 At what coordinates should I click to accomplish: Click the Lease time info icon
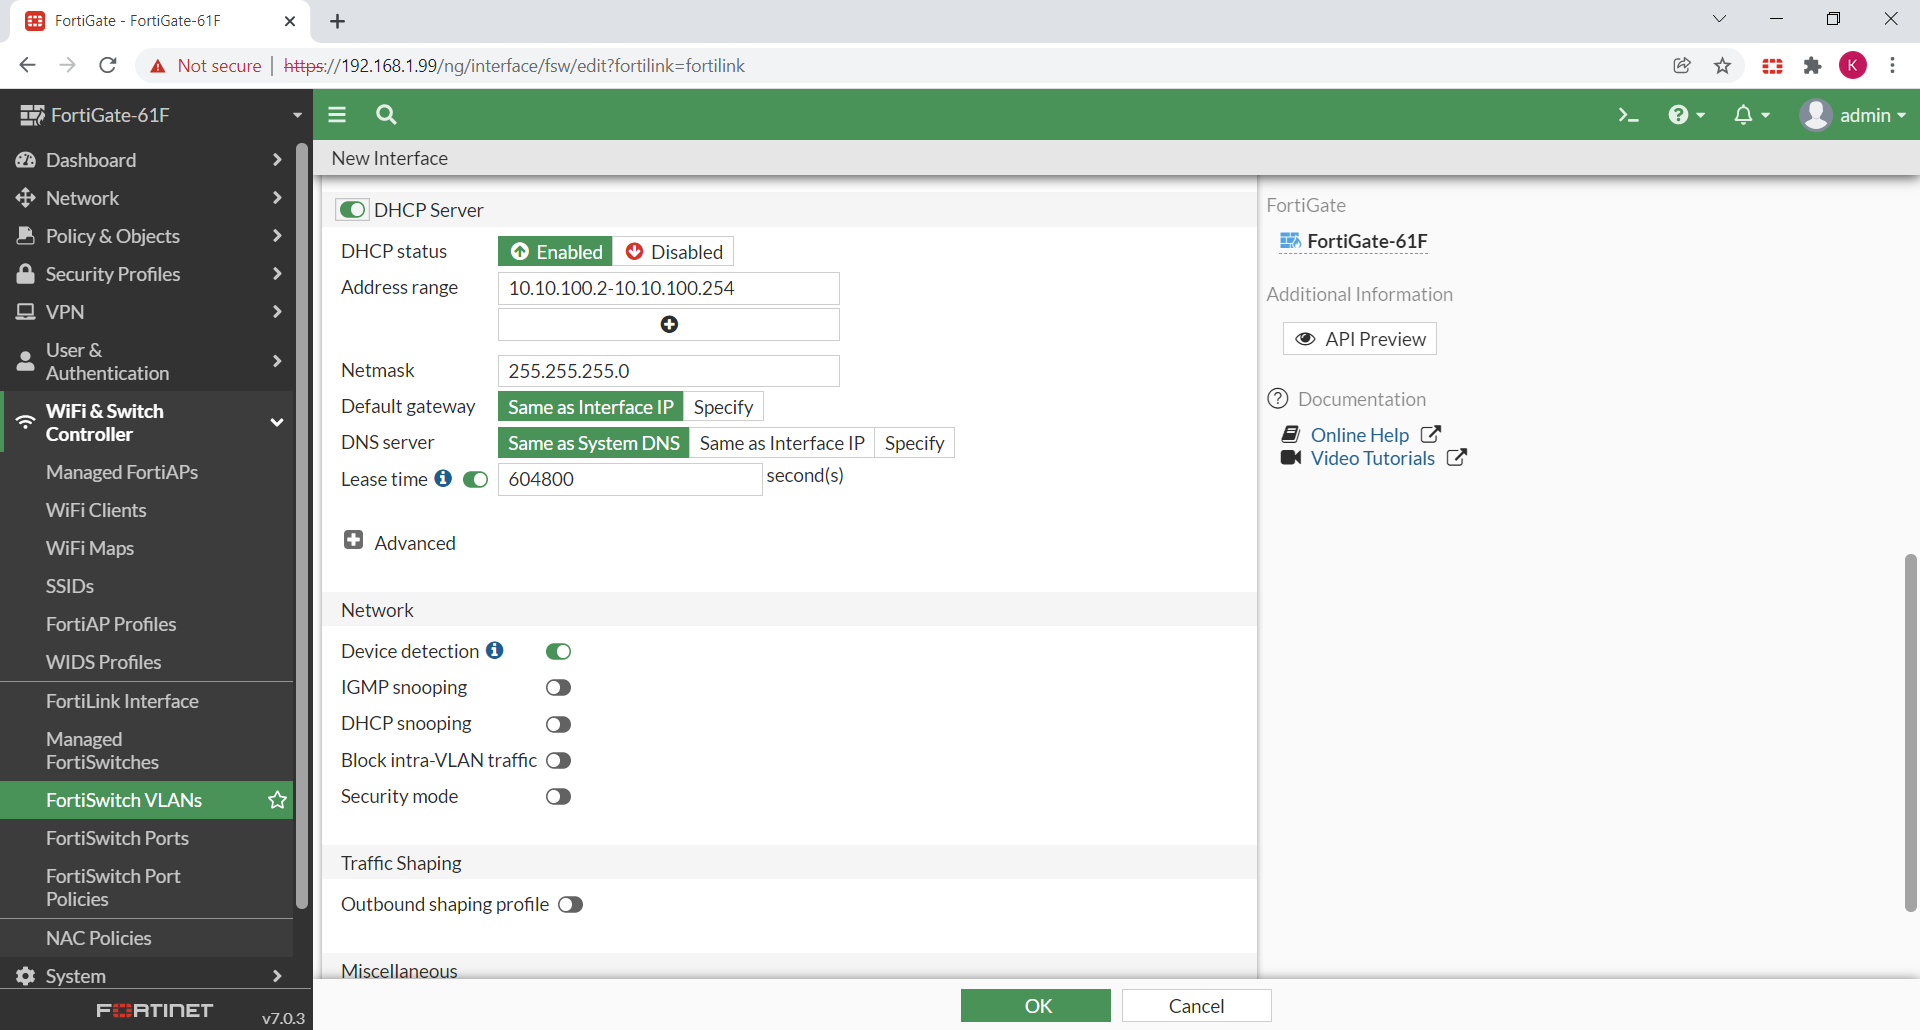(443, 479)
